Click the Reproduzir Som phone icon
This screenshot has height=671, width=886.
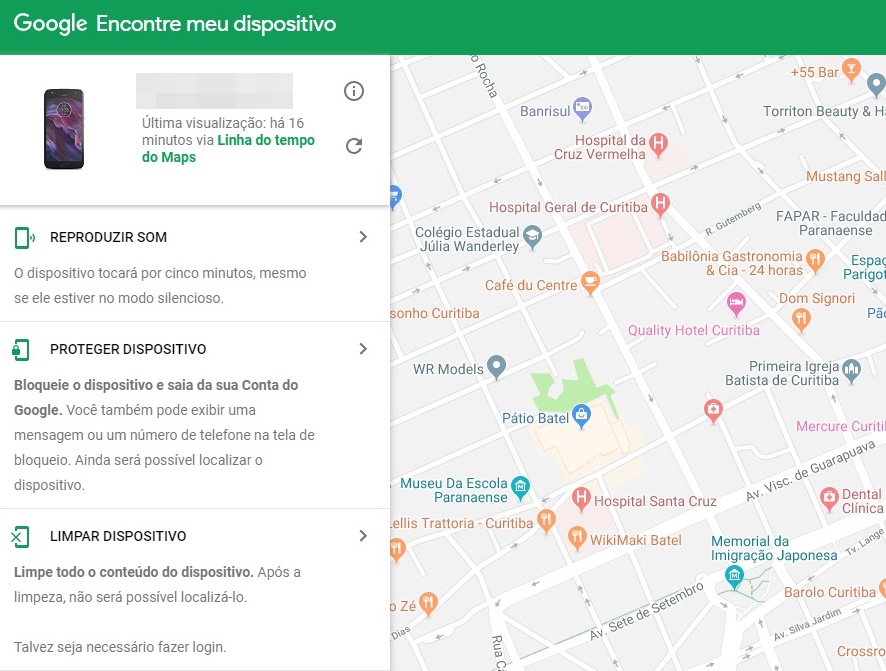(24, 238)
